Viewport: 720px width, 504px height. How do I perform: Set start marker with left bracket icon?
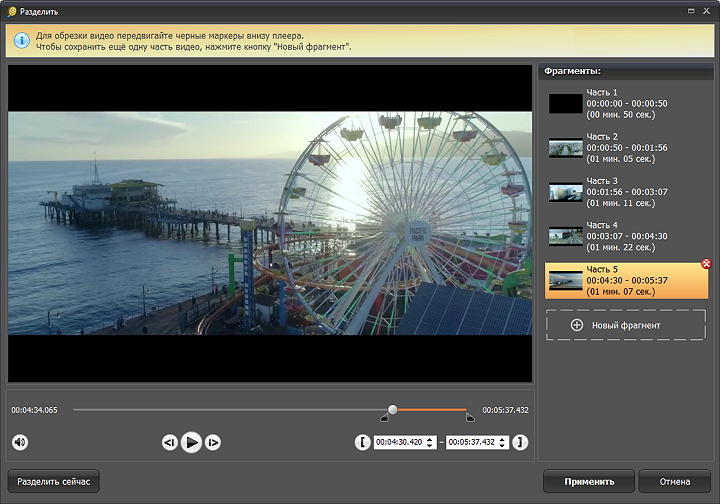pyautogui.click(x=363, y=442)
